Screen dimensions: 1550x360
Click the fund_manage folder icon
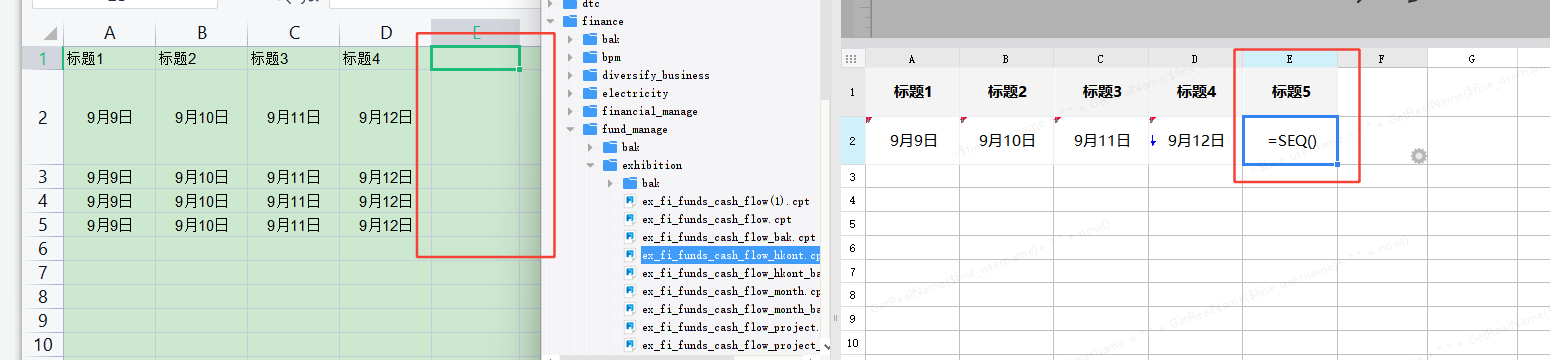(x=590, y=129)
